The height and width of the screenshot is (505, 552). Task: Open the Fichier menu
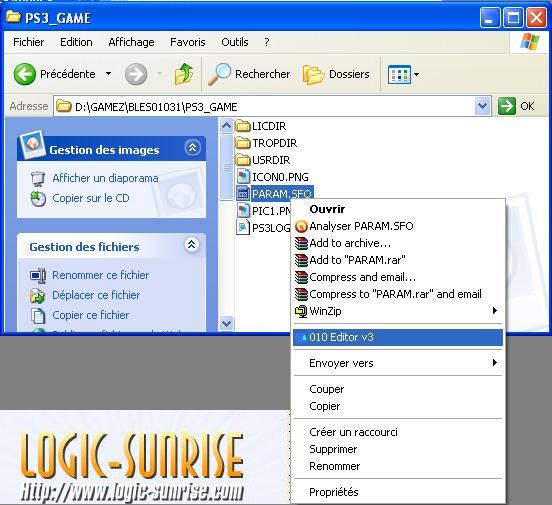pos(29,42)
